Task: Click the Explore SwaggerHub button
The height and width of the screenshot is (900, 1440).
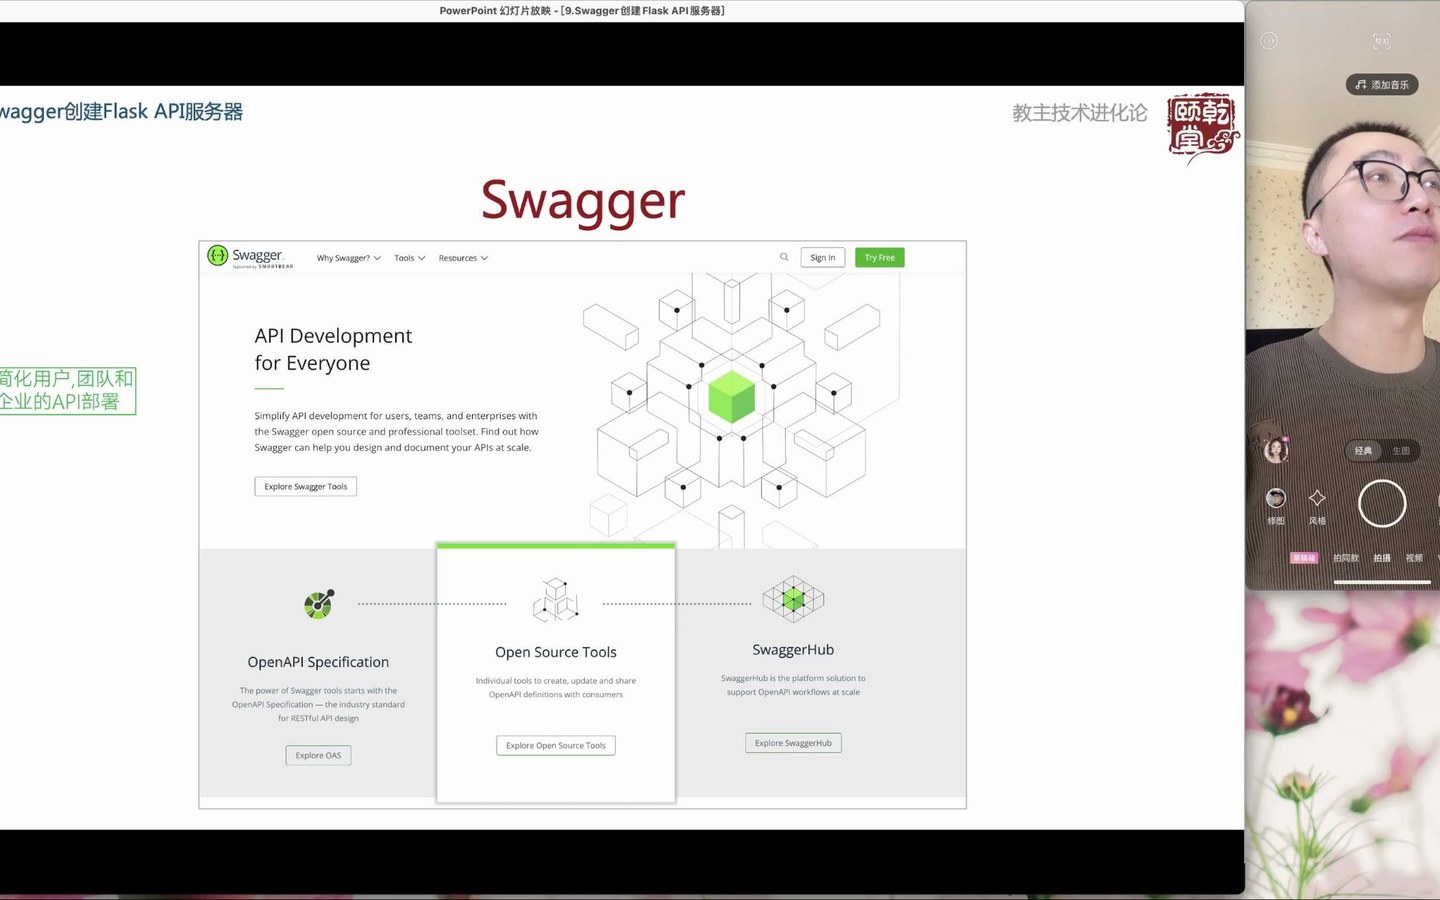Action: 793,743
